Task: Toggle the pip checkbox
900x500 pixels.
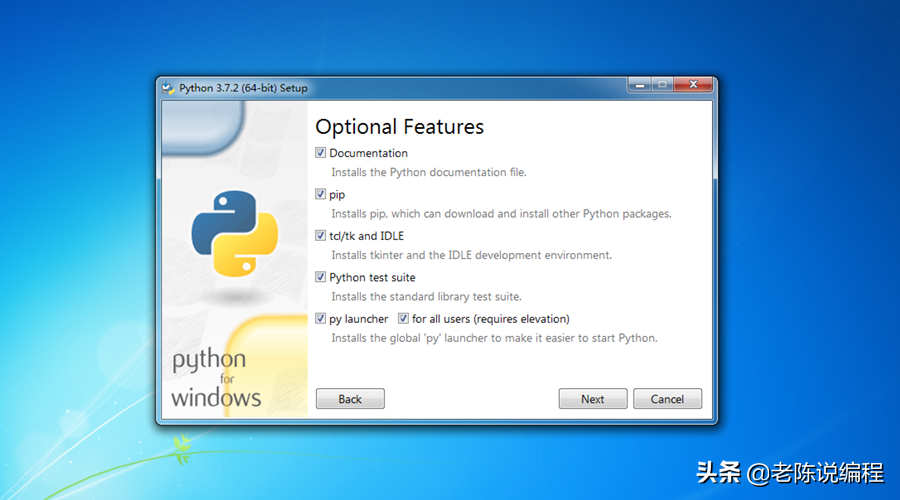Action: (x=320, y=194)
